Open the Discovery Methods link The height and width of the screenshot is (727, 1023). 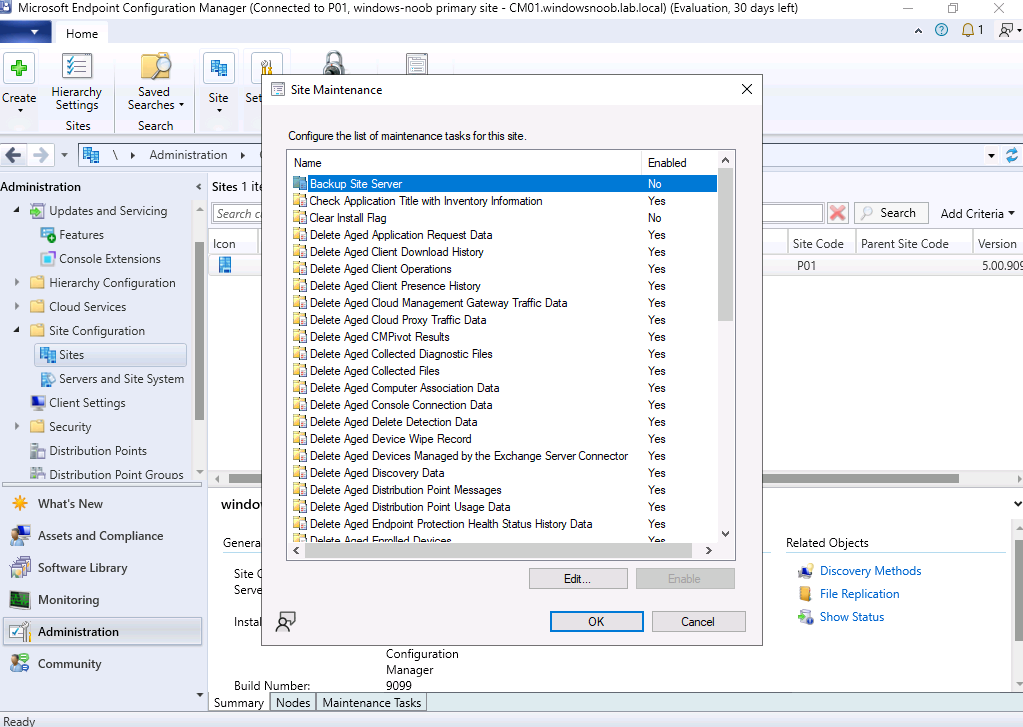(x=870, y=571)
